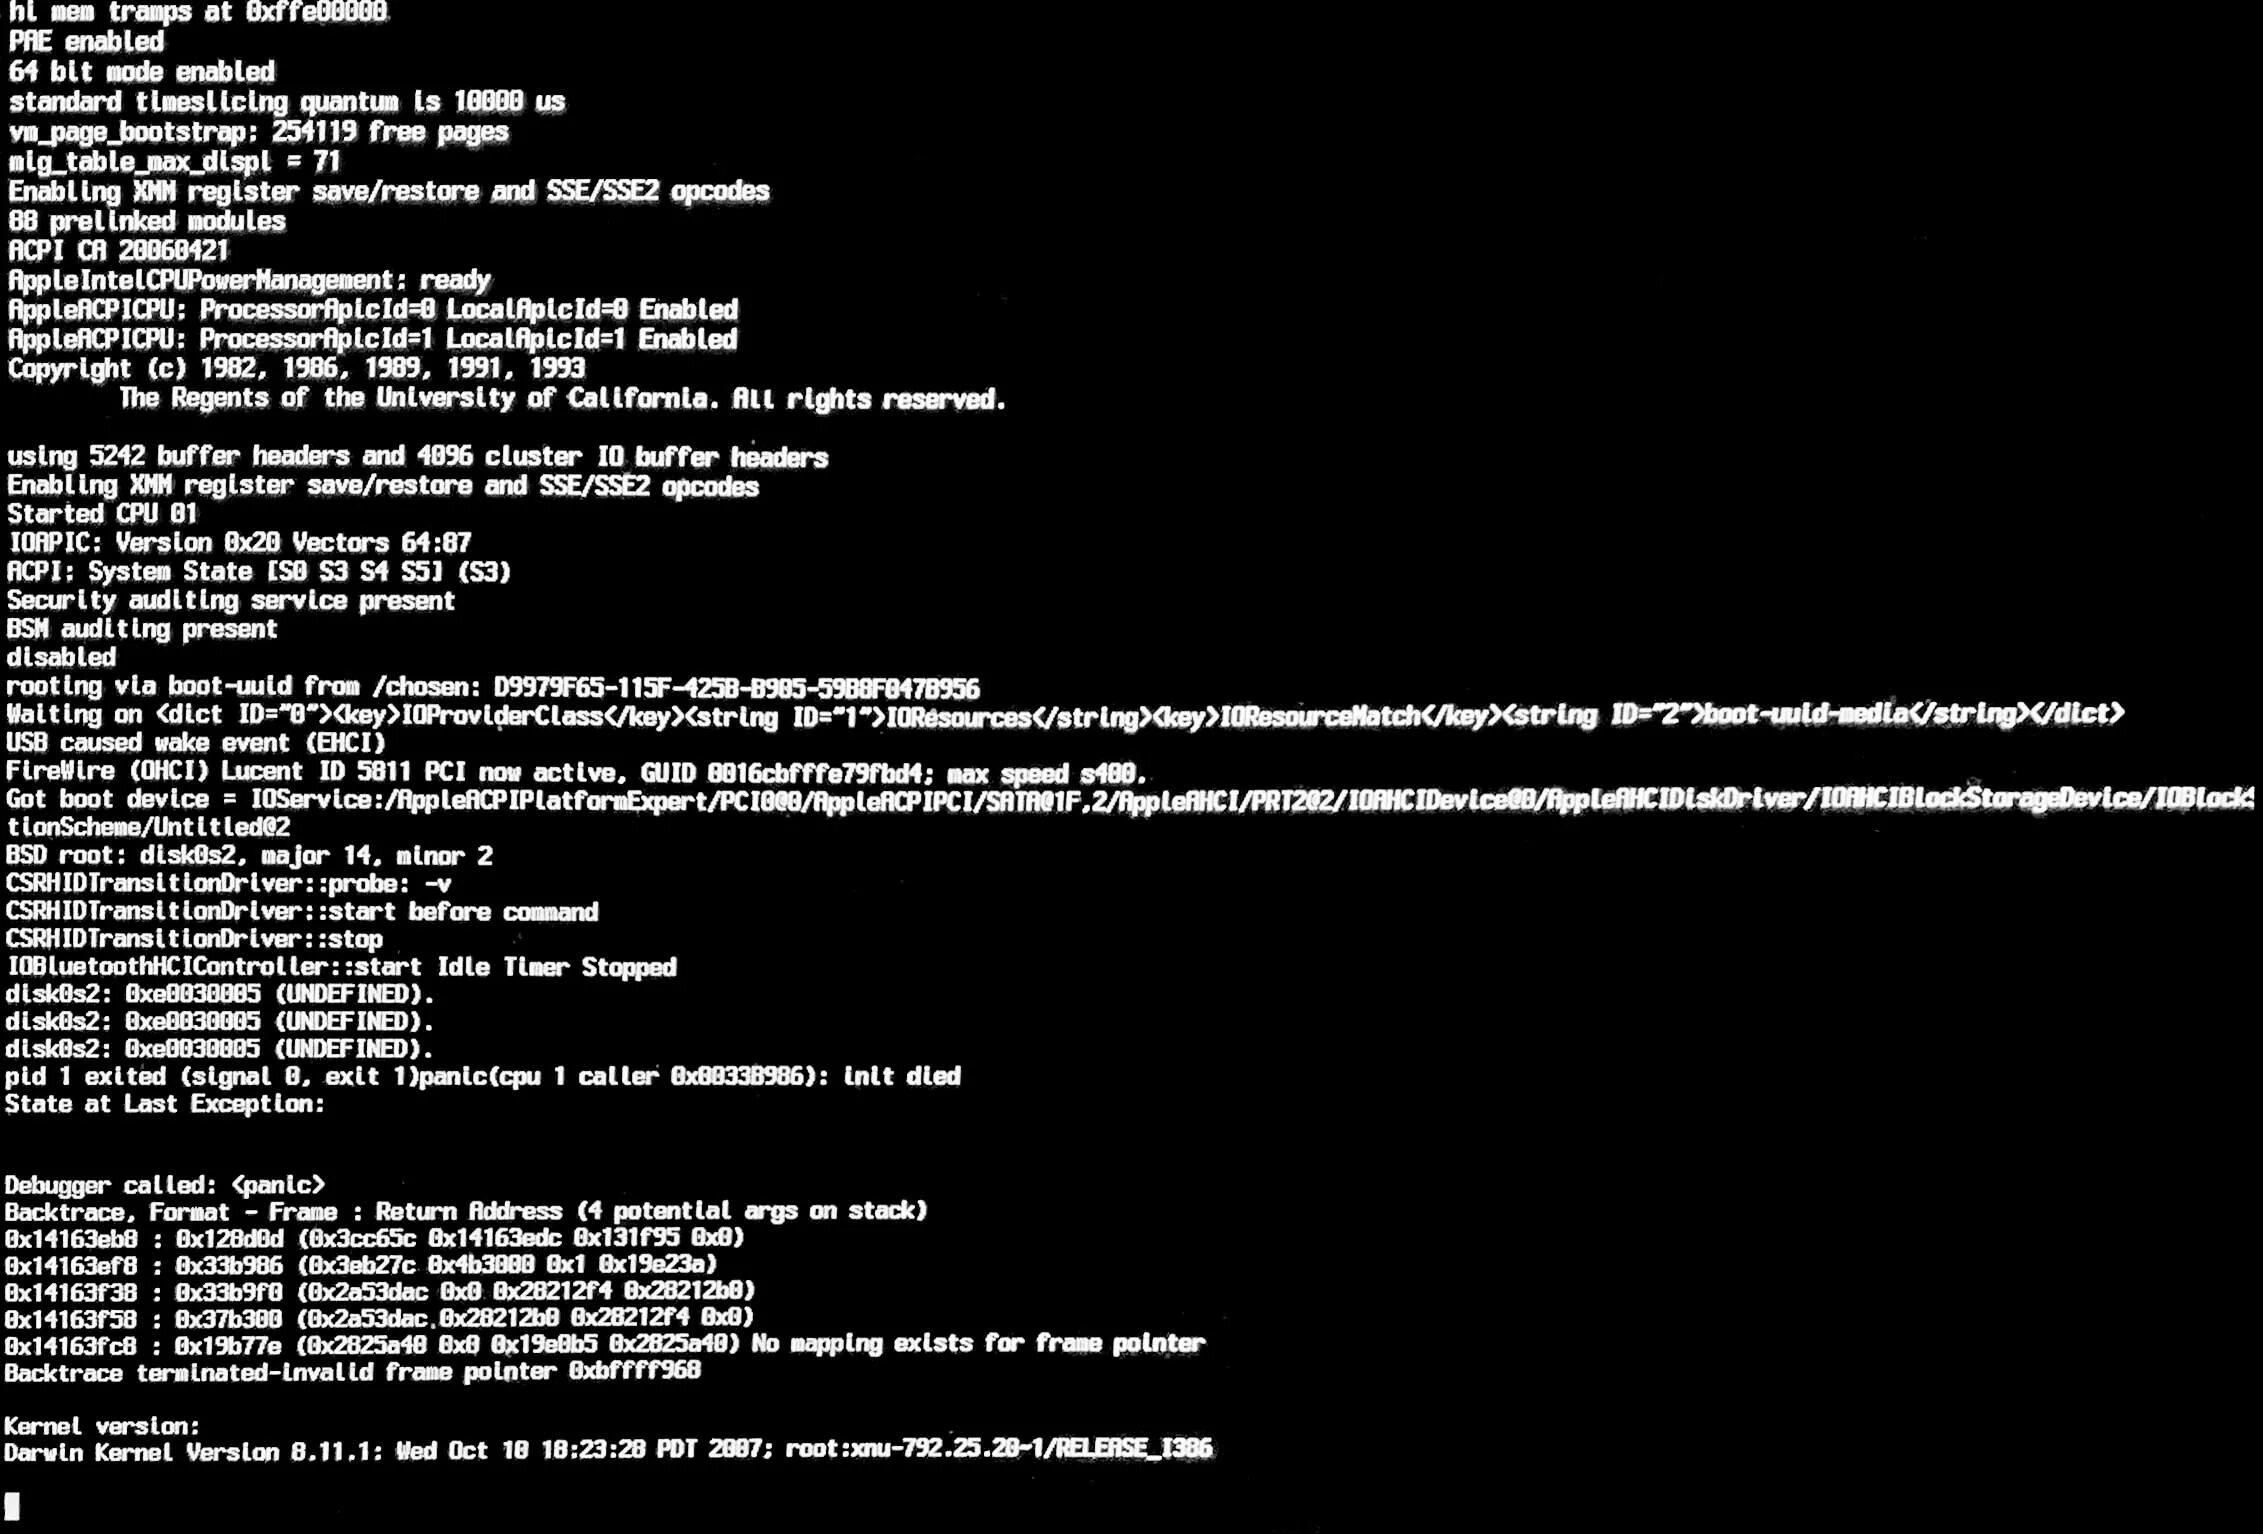Click the 'Debugger called: <panic>' line
Image resolution: width=2263 pixels, height=1534 pixels.
[164, 1185]
